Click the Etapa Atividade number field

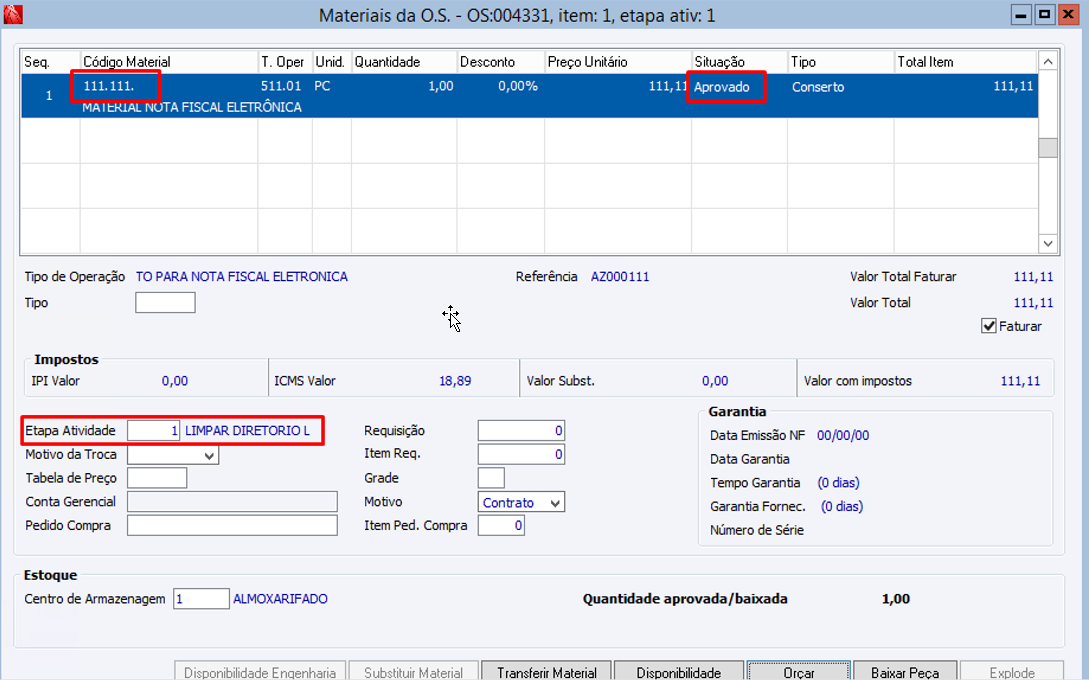153,431
